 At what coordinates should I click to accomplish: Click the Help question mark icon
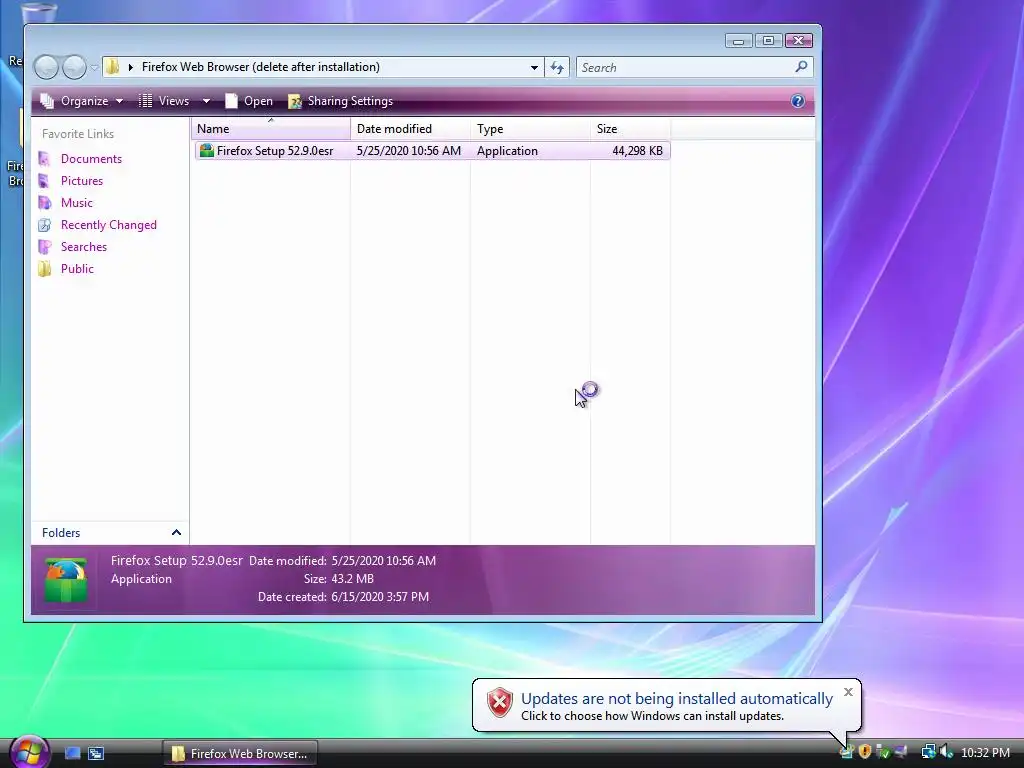point(797,101)
